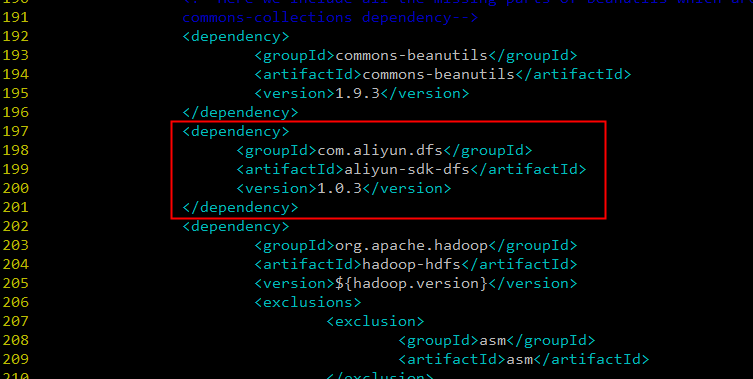Click the artifactId value aliyun-sdk-dfs
Screen dimensions: 753x379
pyautogui.click(x=407, y=169)
